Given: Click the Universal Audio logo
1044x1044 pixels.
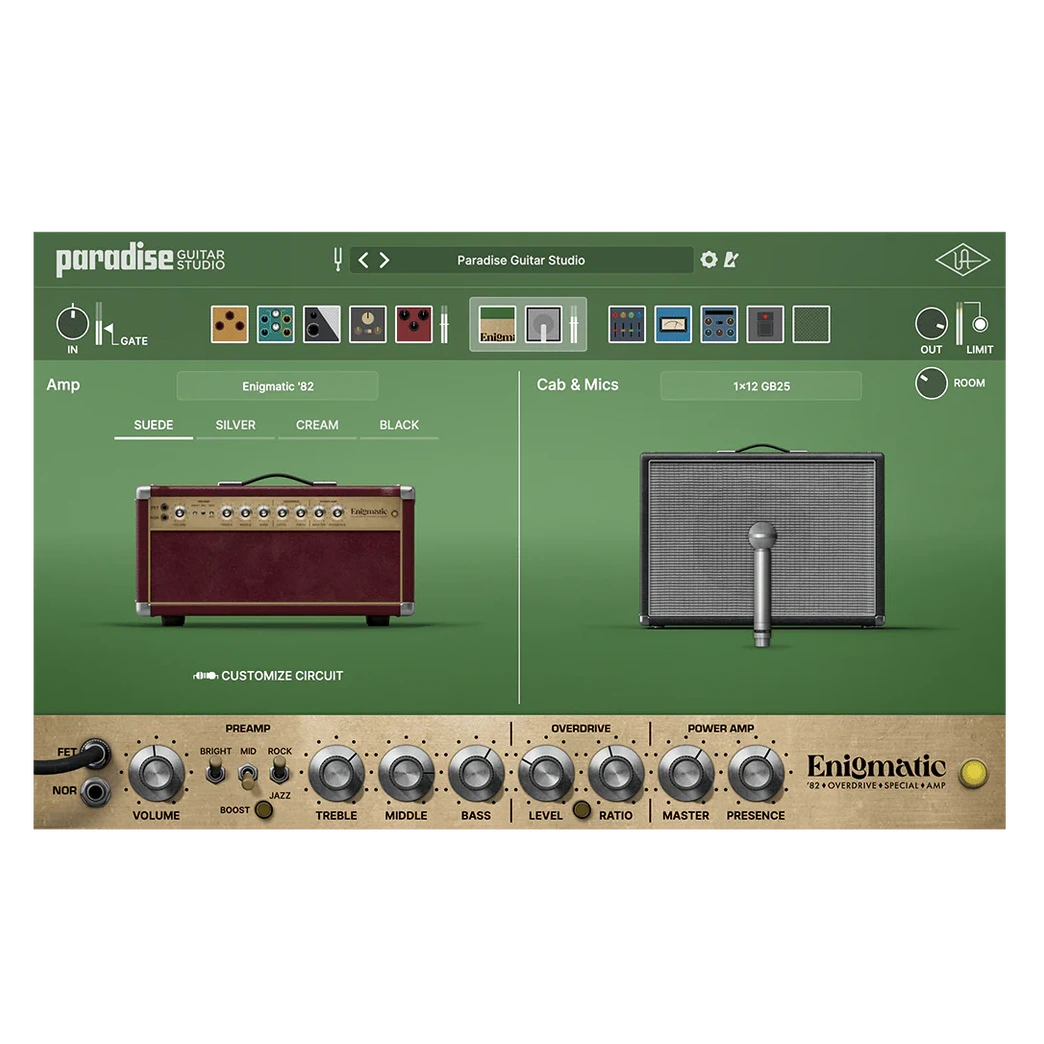Looking at the screenshot, I should 963,260.
